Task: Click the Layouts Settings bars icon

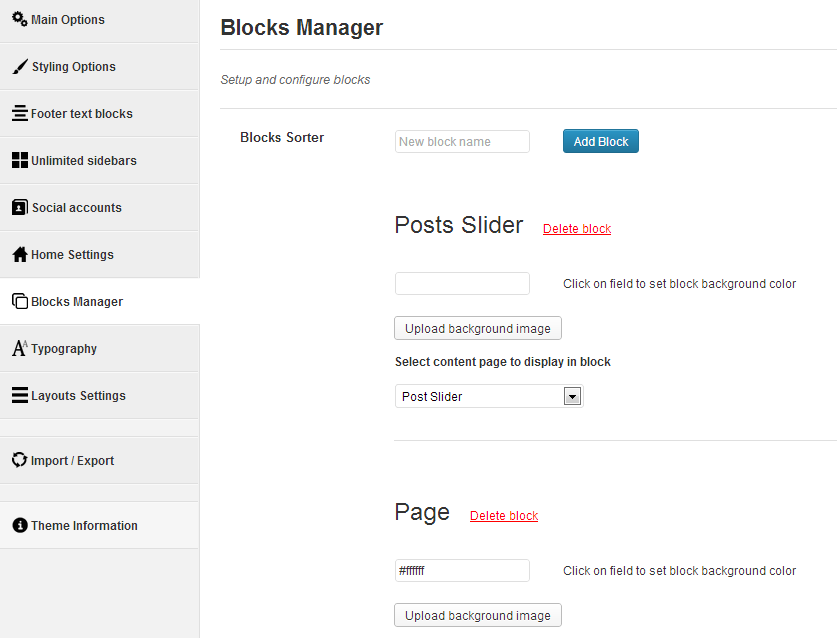Action: [x=19, y=395]
